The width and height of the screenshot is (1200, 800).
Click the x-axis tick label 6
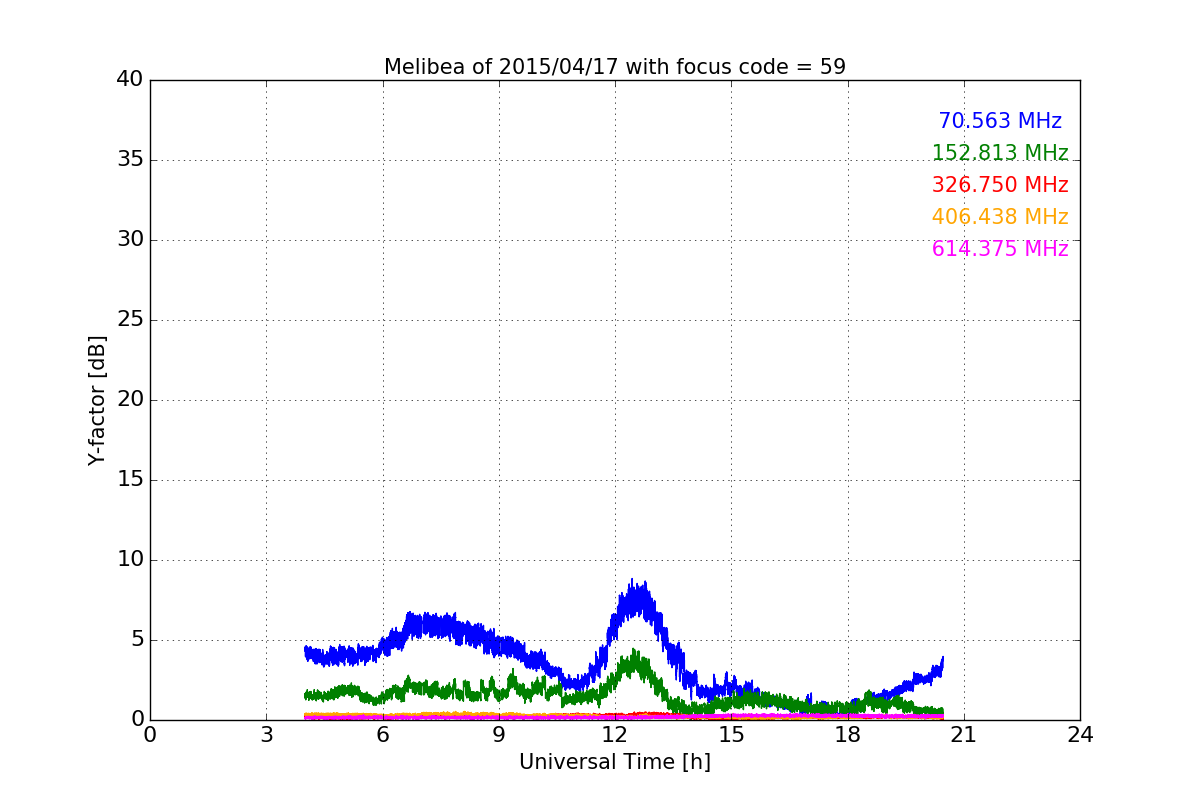(x=383, y=734)
